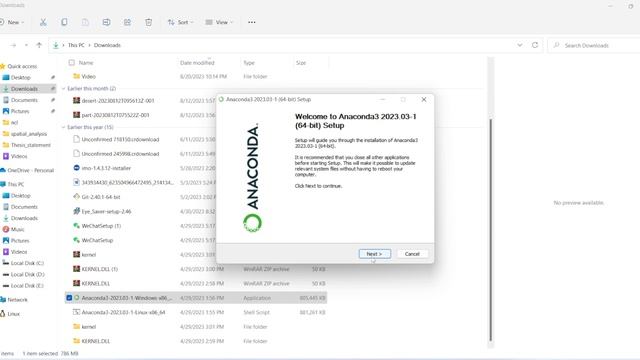Collapse the Earlier this month group
The width and height of the screenshot is (640, 360).
63,89
